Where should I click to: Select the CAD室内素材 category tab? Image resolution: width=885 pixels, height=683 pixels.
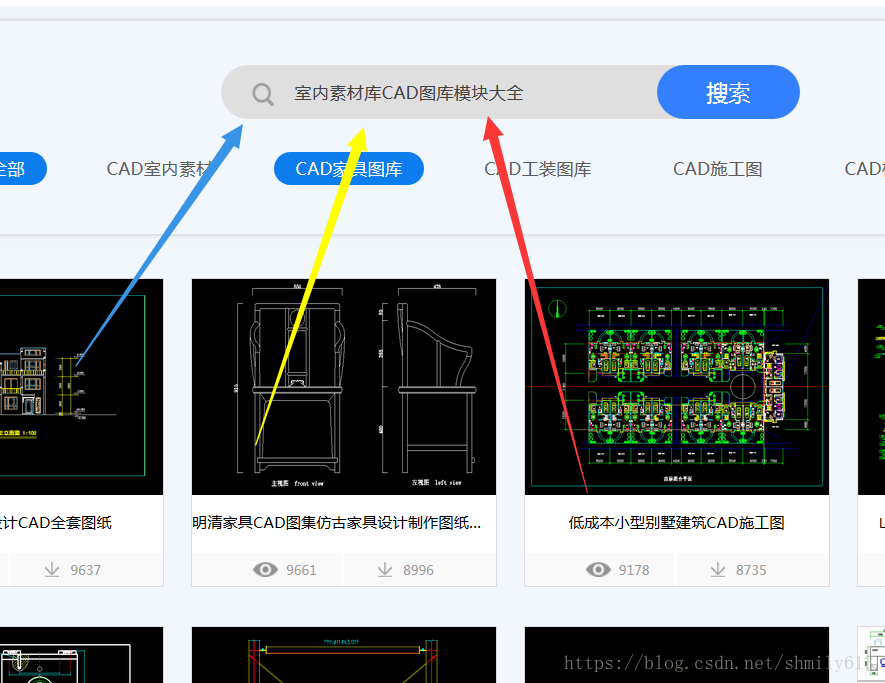point(159,169)
